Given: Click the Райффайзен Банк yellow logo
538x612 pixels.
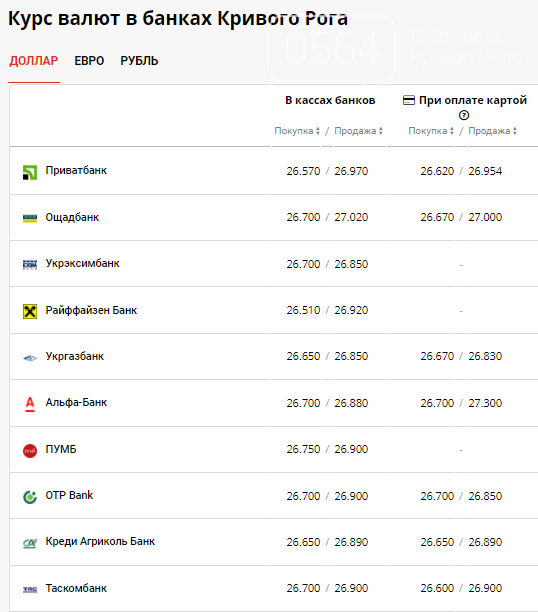Looking at the screenshot, I should click(x=30, y=311).
